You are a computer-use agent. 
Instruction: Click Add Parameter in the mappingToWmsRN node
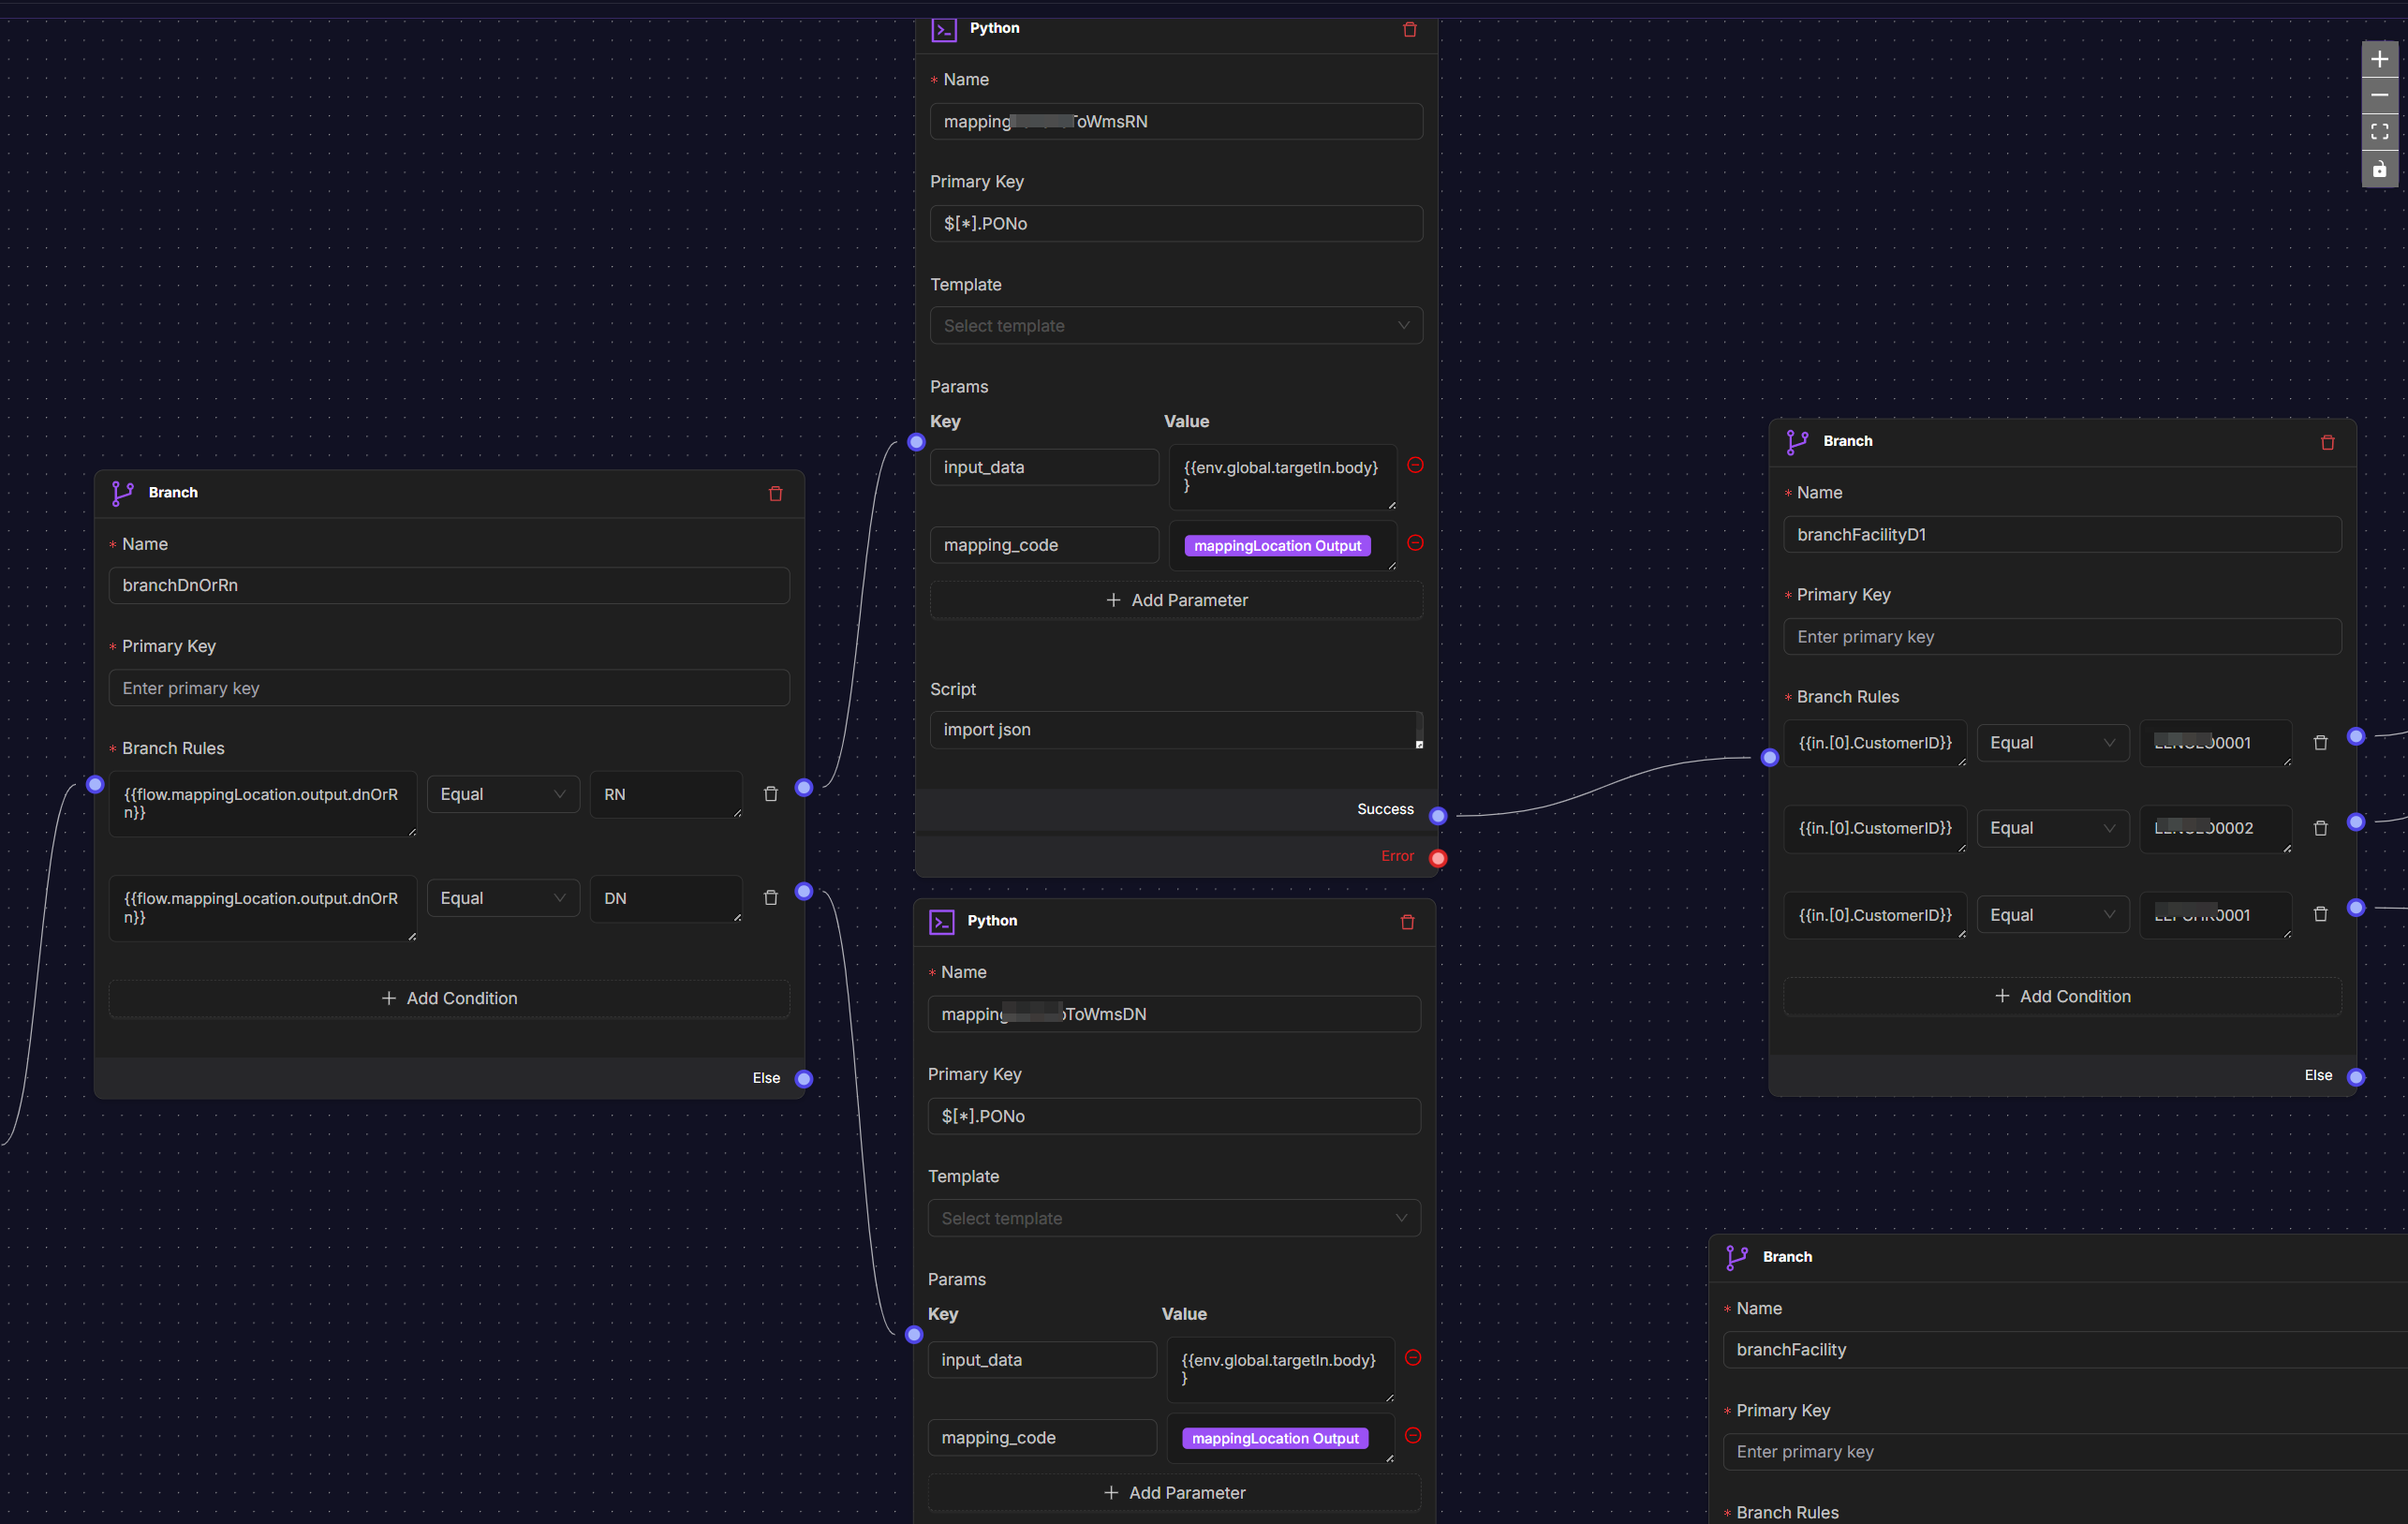click(x=1176, y=599)
